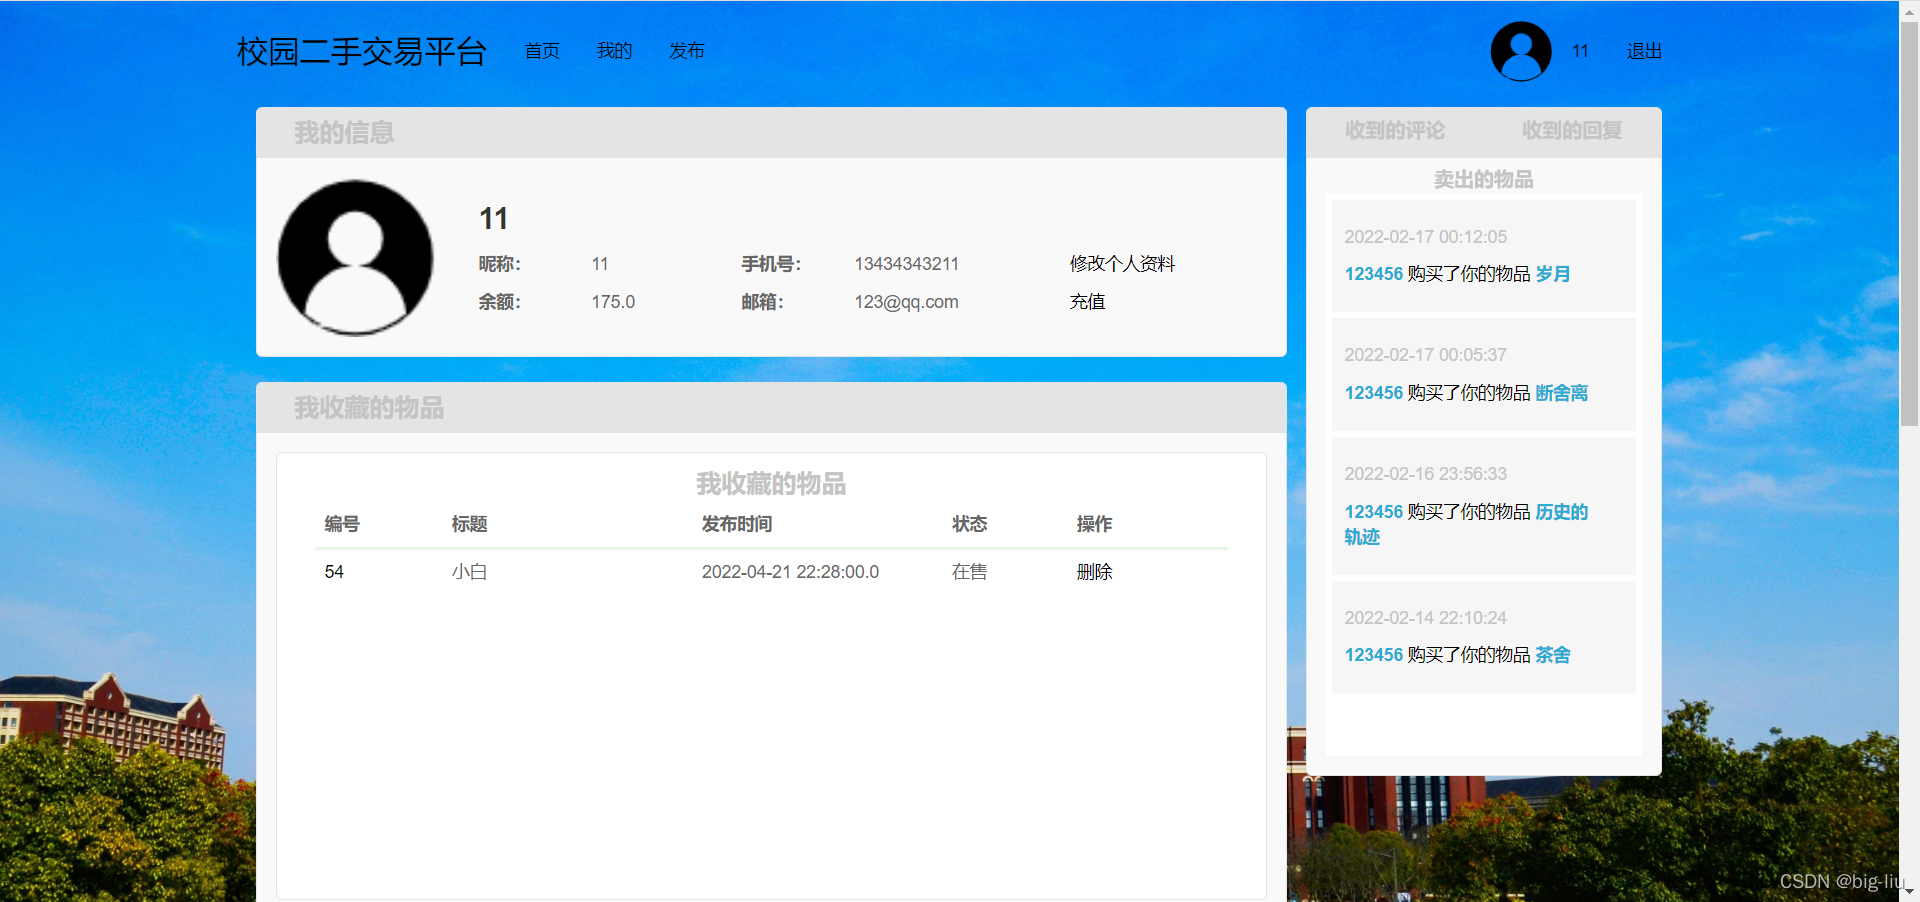Switch to the 收到的评论 tab
The height and width of the screenshot is (902, 1920).
pos(1394,131)
